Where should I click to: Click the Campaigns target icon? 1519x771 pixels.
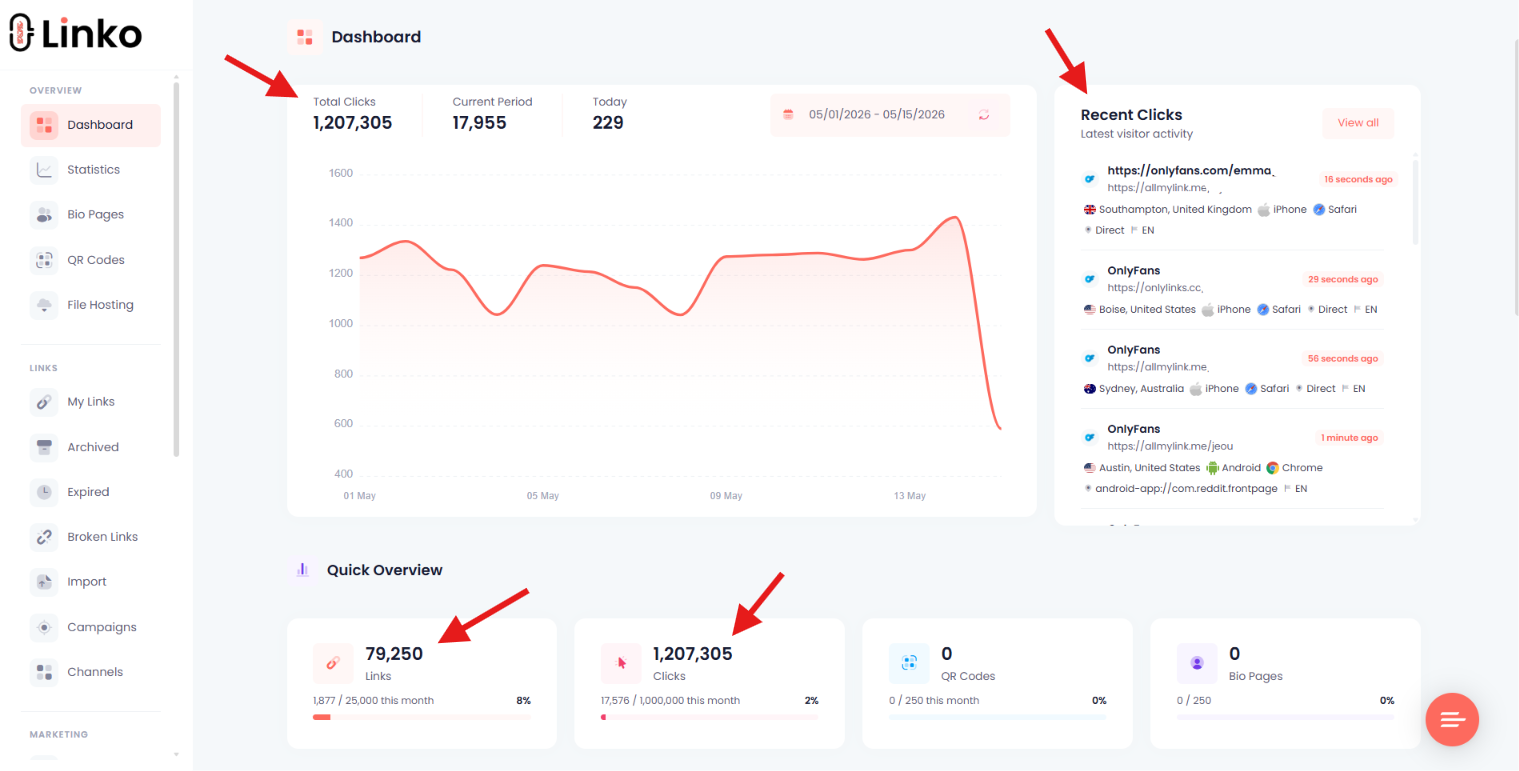coord(44,627)
